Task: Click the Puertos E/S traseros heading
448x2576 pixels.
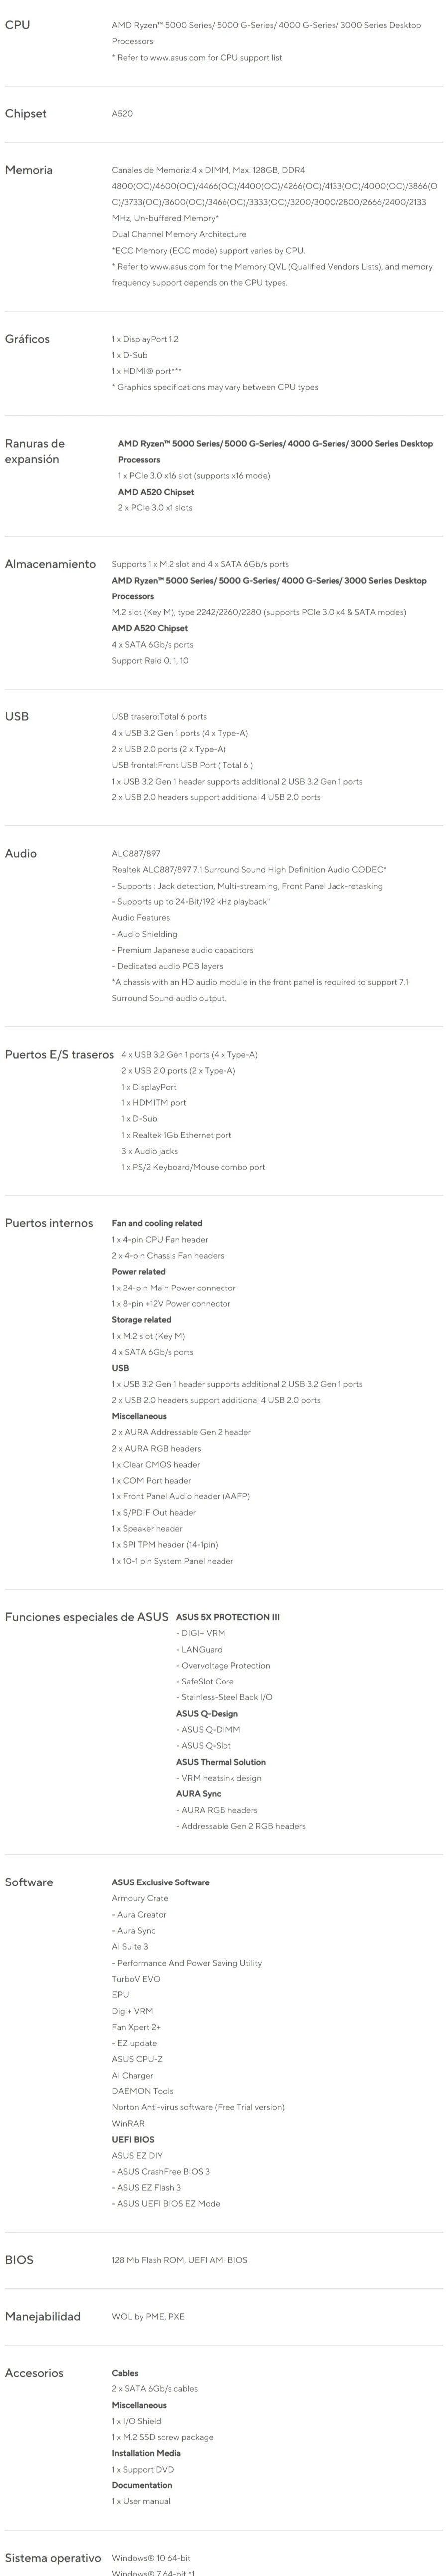Action: click(x=59, y=1054)
